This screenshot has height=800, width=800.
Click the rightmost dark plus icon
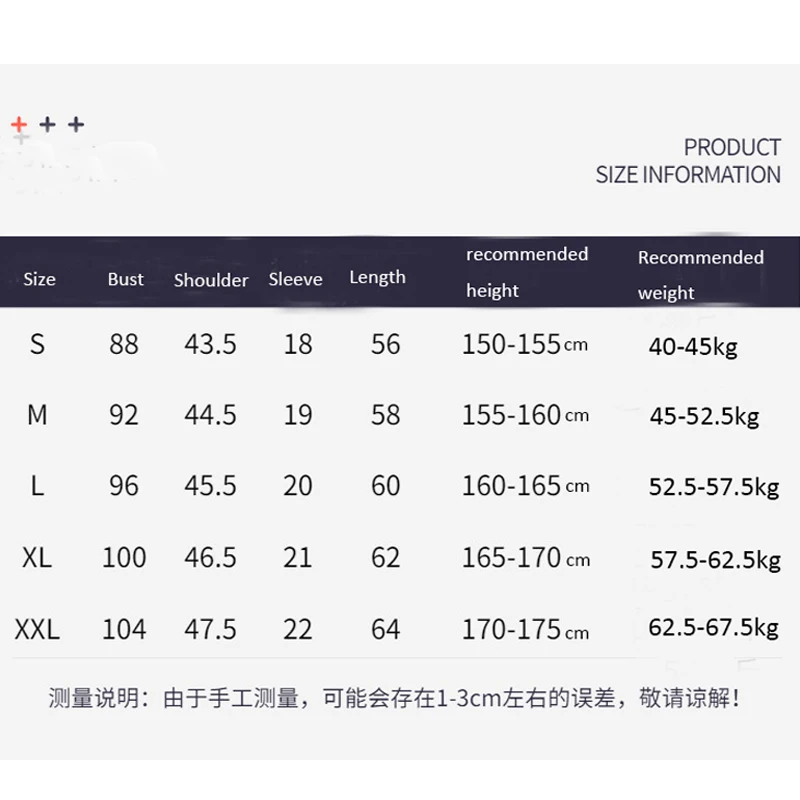76,125
